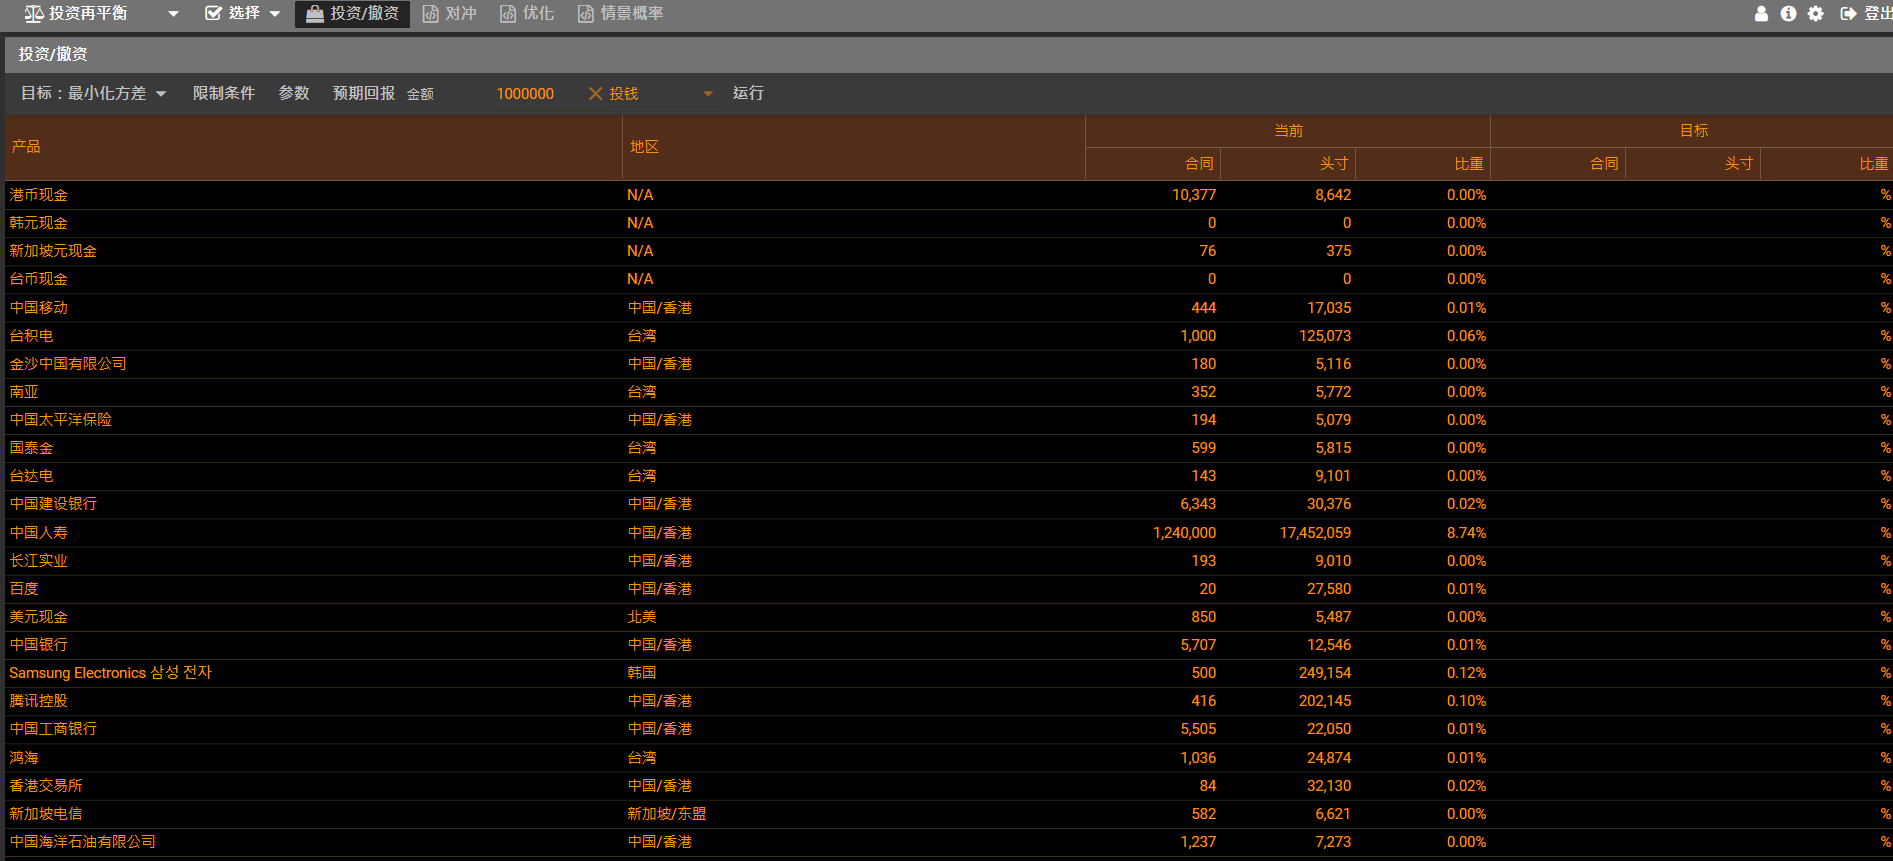This screenshot has height=861, width=1893.
Task: Select the 南亚 product row
Action: click(x=949, y=392)
